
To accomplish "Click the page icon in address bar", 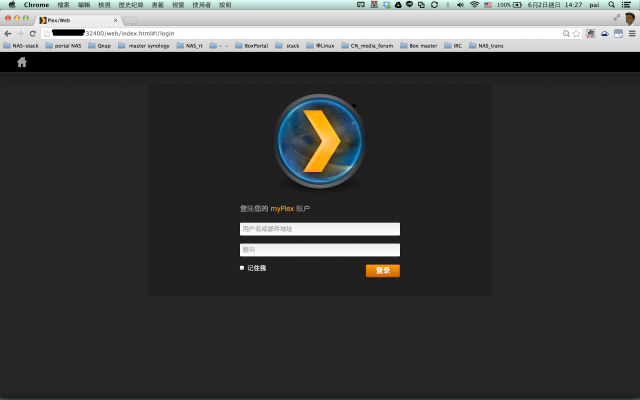I will [47, 33].
